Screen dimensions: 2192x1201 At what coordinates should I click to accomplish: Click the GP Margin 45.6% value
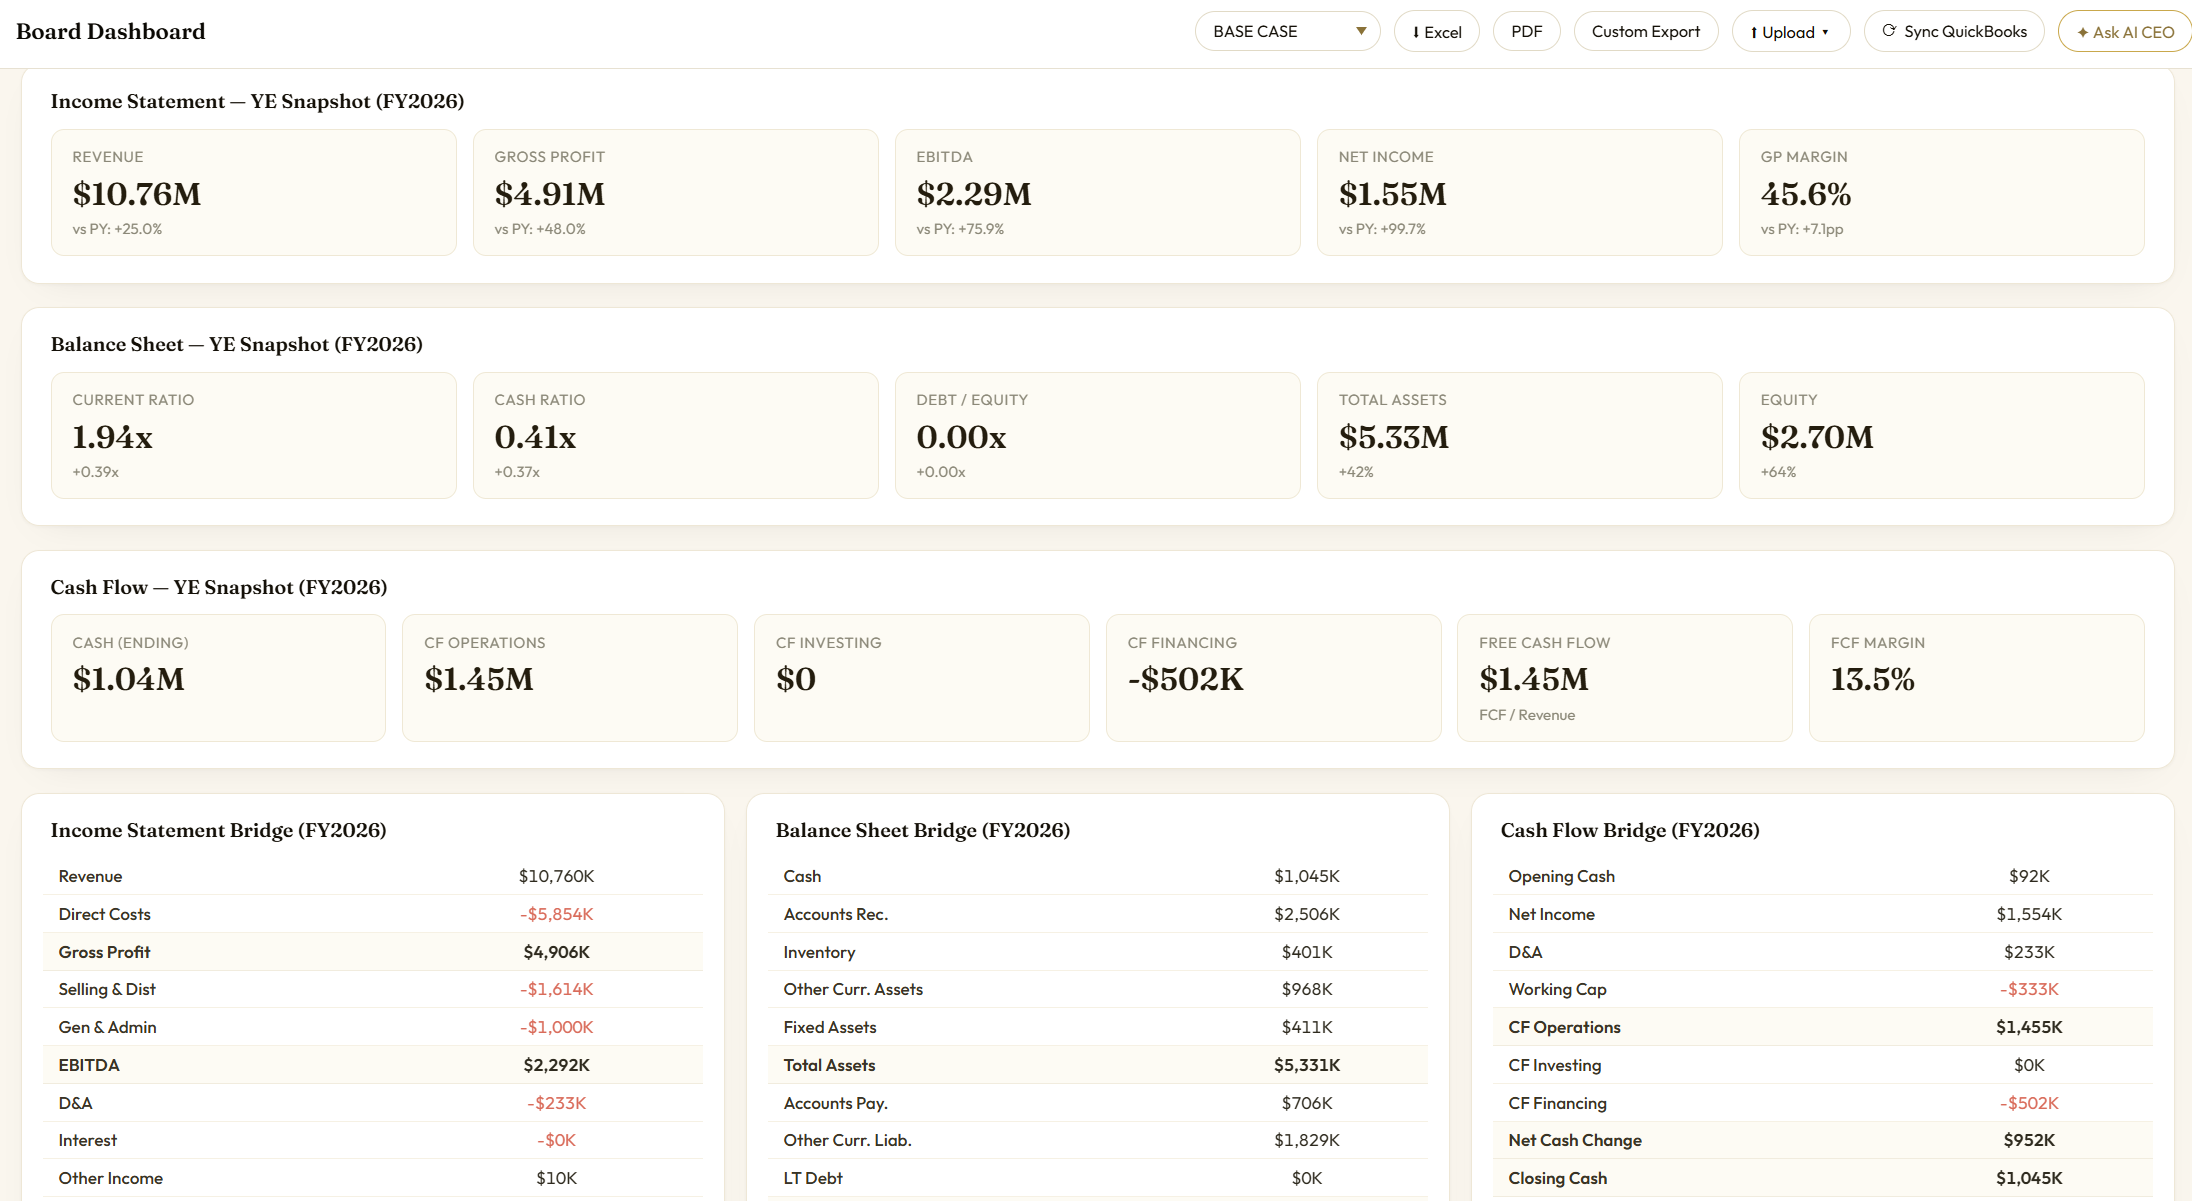click(x=1806, y=194)
